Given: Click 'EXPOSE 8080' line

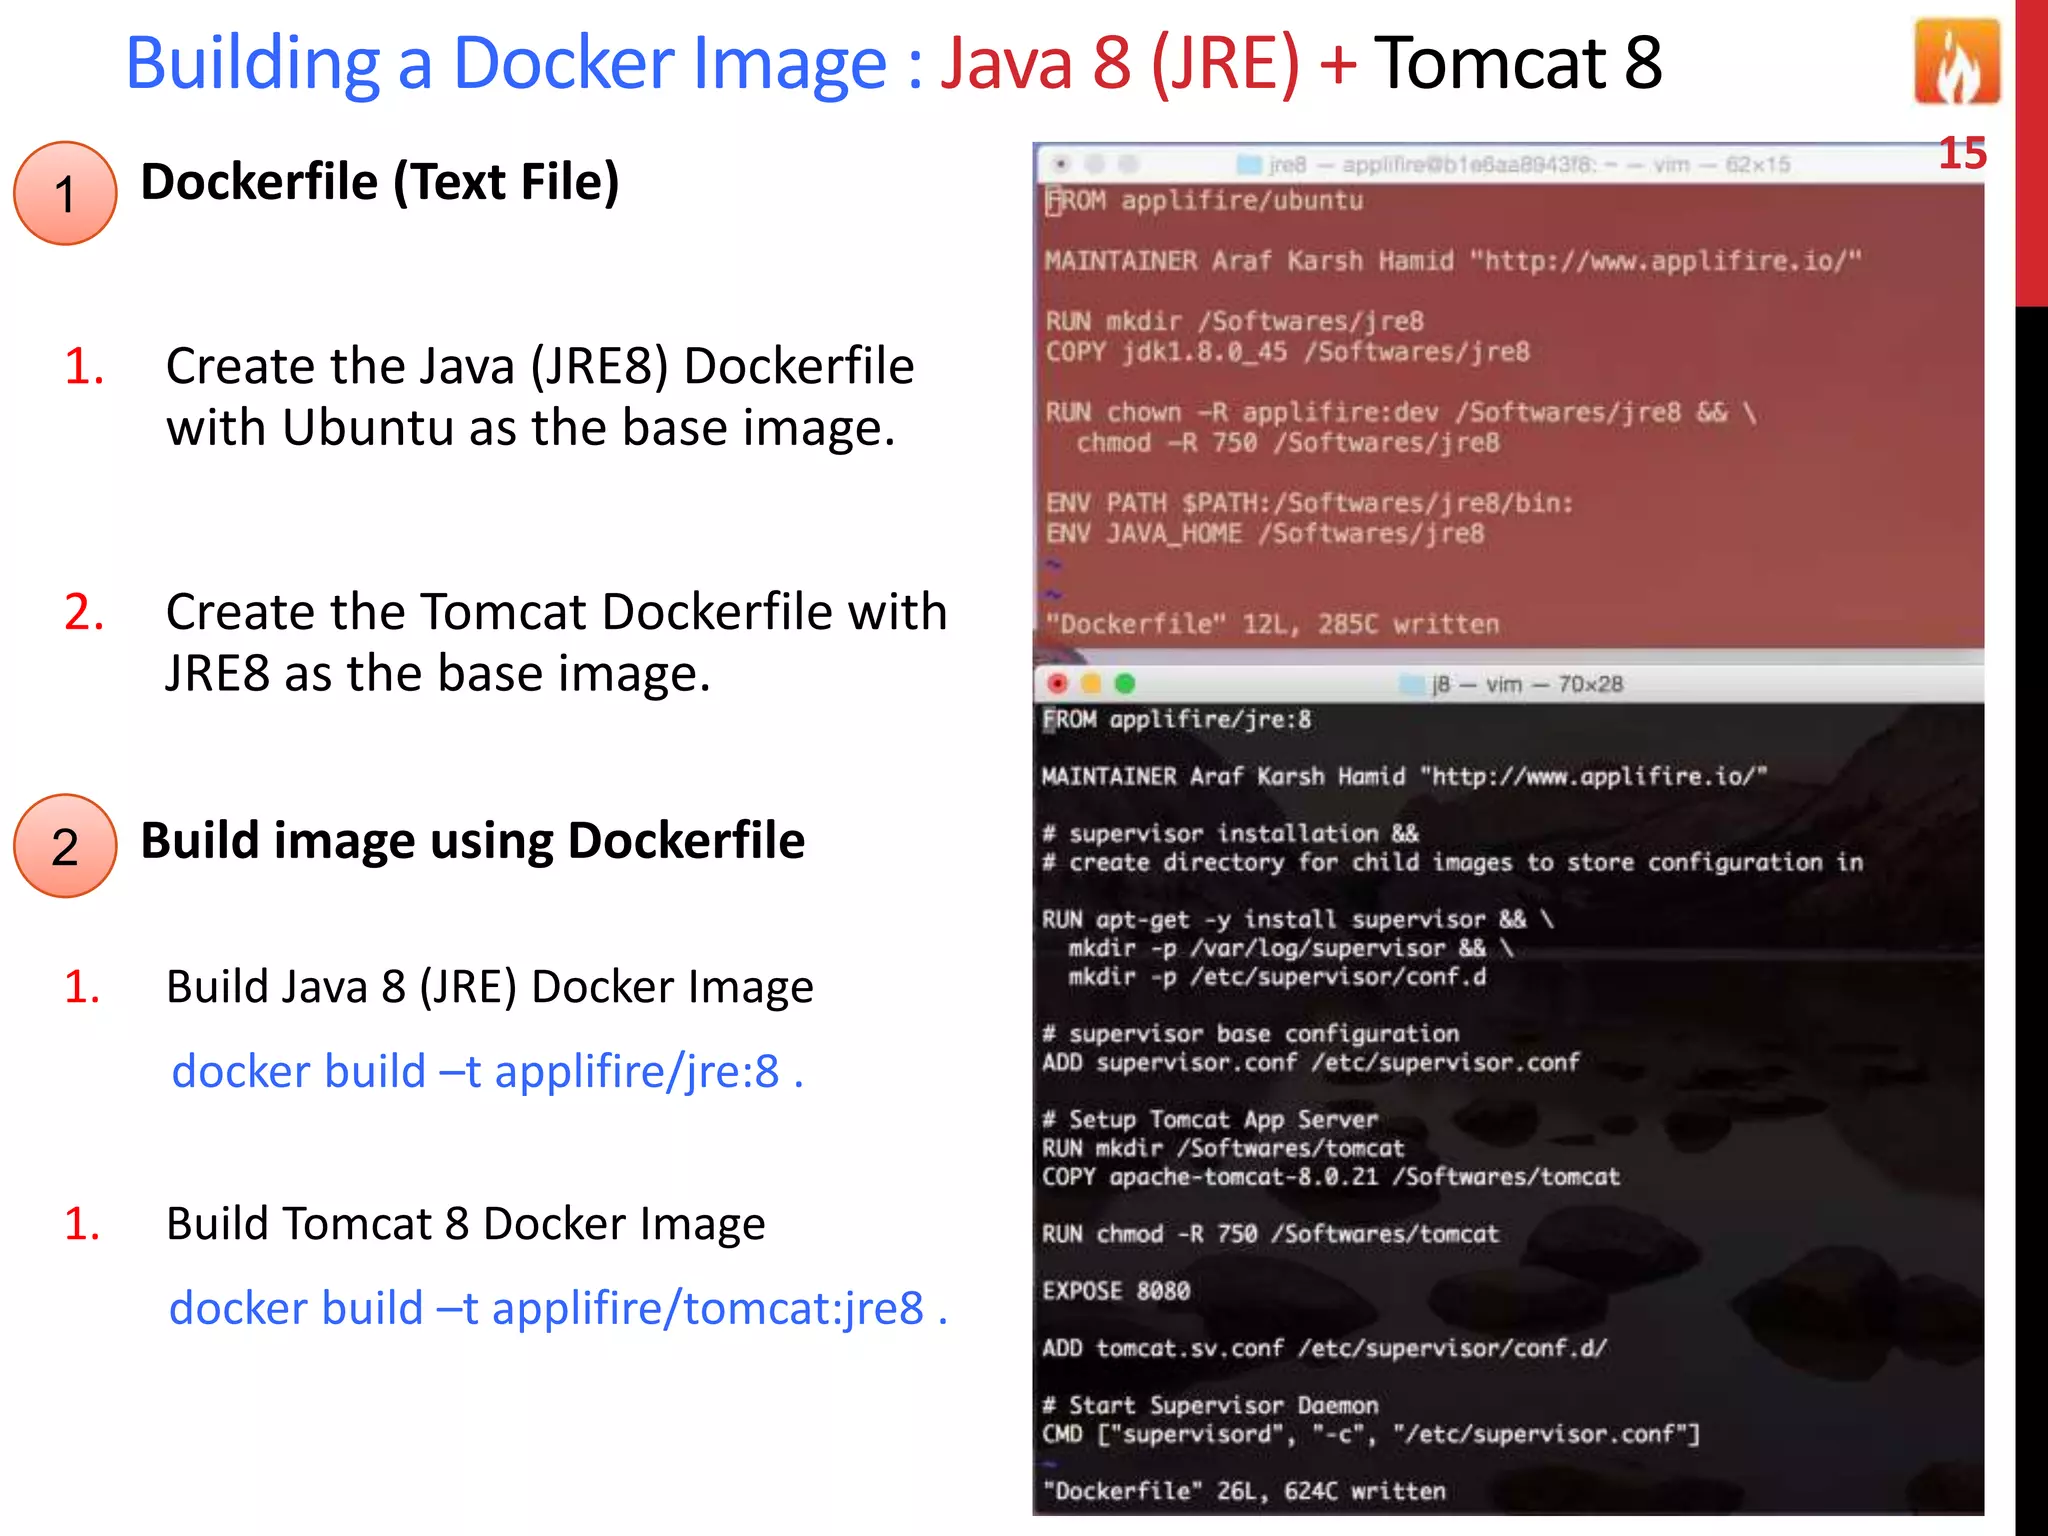Looking at the screenshot, I should (x=1116, y=1291).
